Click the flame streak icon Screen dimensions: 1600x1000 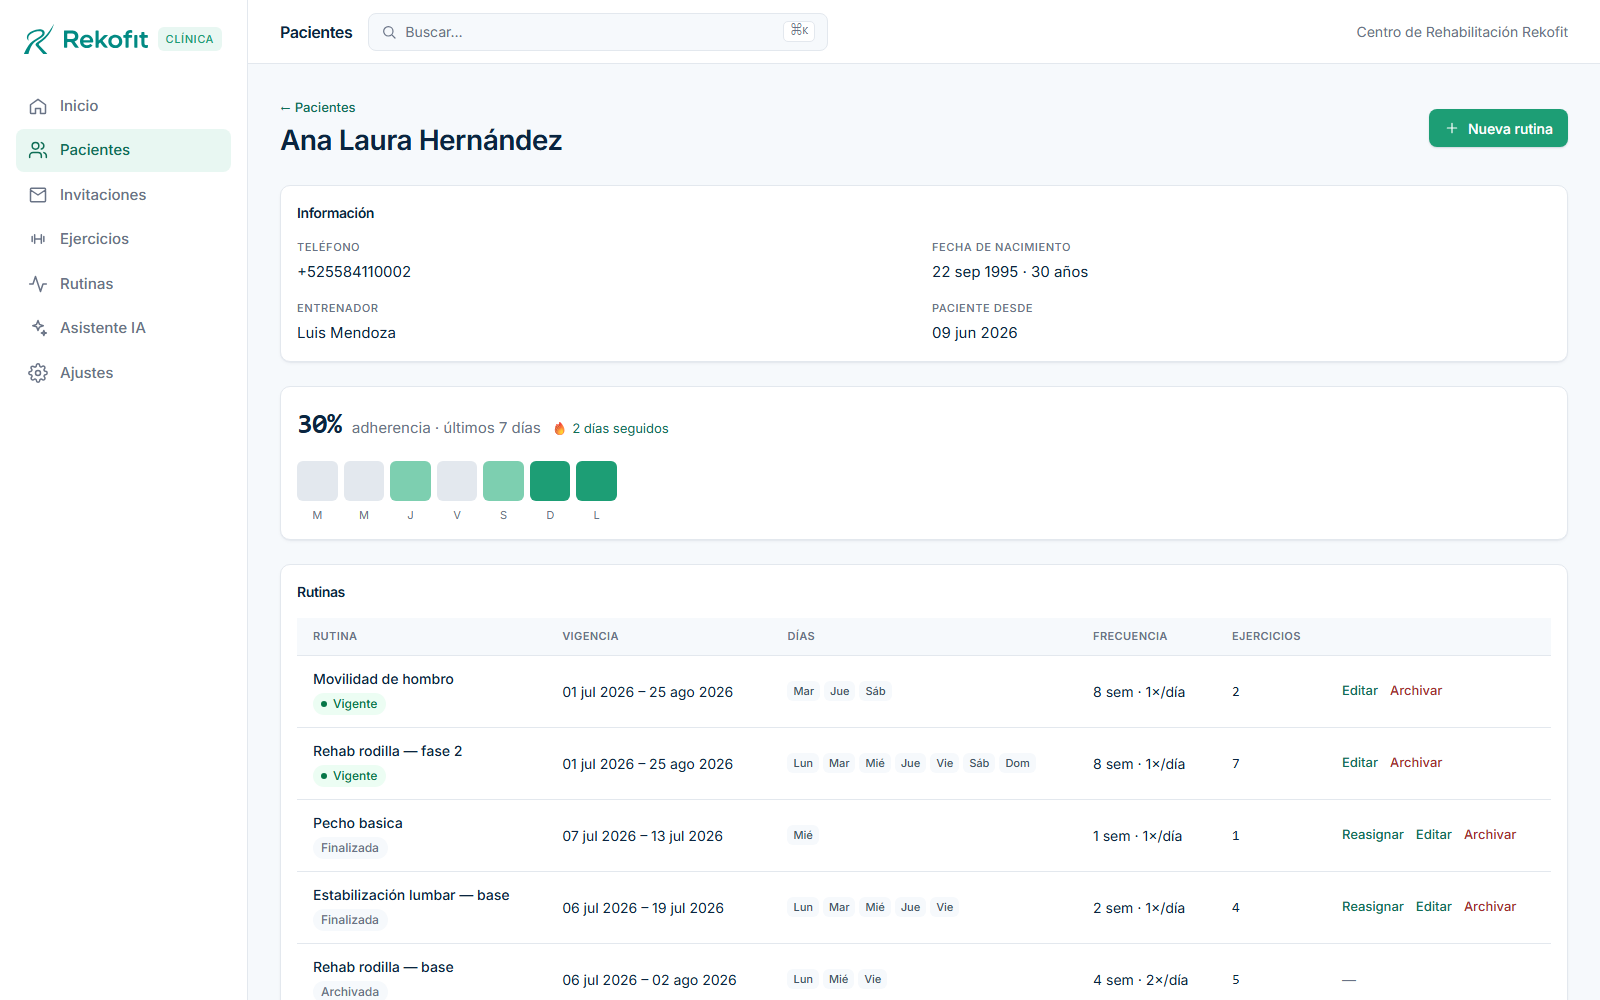[560, 428]
